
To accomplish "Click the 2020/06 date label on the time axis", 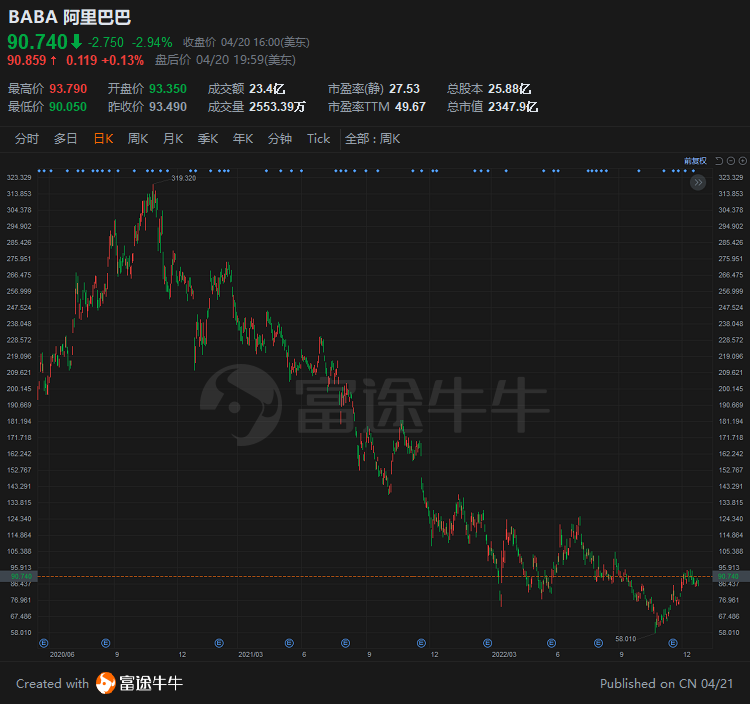I will click(x=62, y=654).
